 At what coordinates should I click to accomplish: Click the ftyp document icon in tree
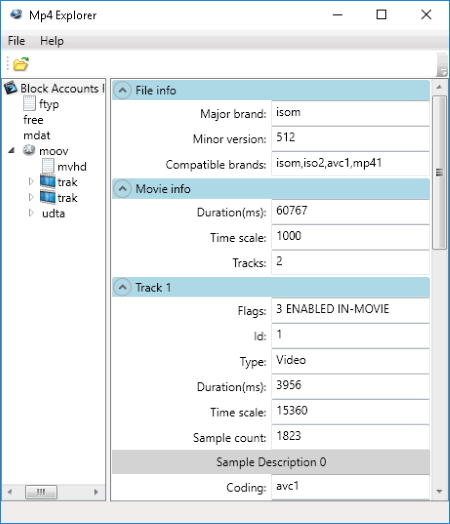(x=29, y=104)
